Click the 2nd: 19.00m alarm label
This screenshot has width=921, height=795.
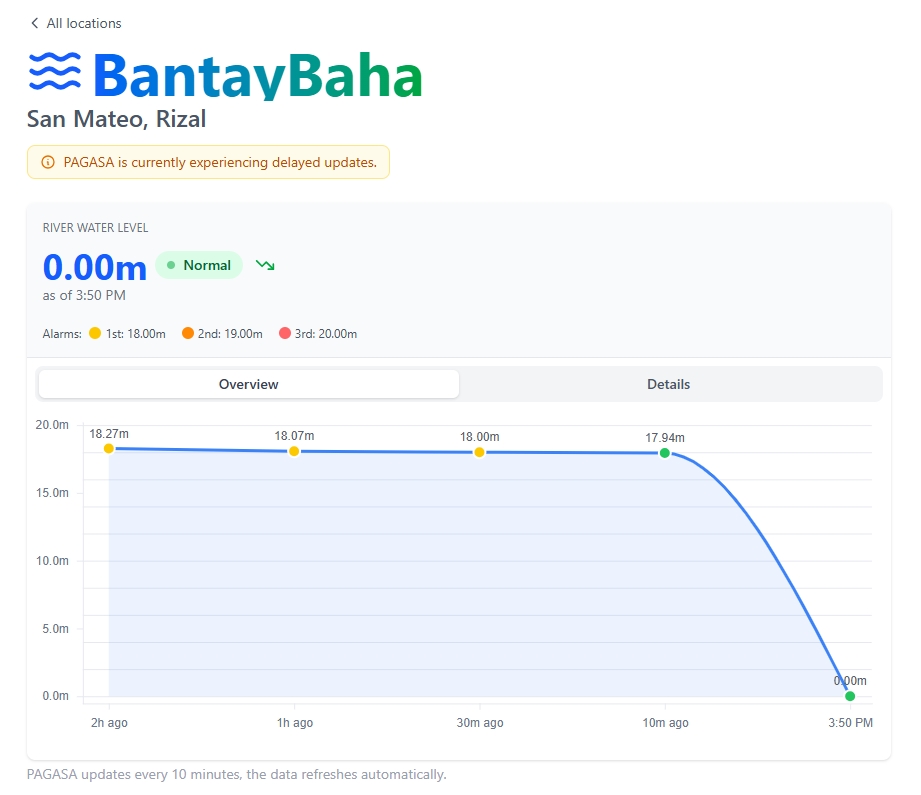(230, 334)
